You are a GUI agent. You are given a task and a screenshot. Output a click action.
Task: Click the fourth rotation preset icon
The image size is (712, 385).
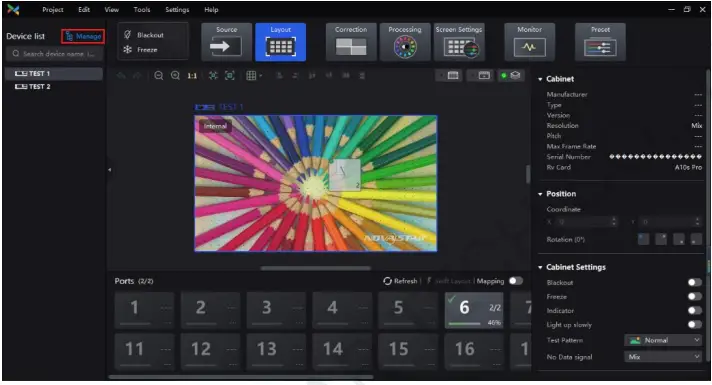click(696, 239)
